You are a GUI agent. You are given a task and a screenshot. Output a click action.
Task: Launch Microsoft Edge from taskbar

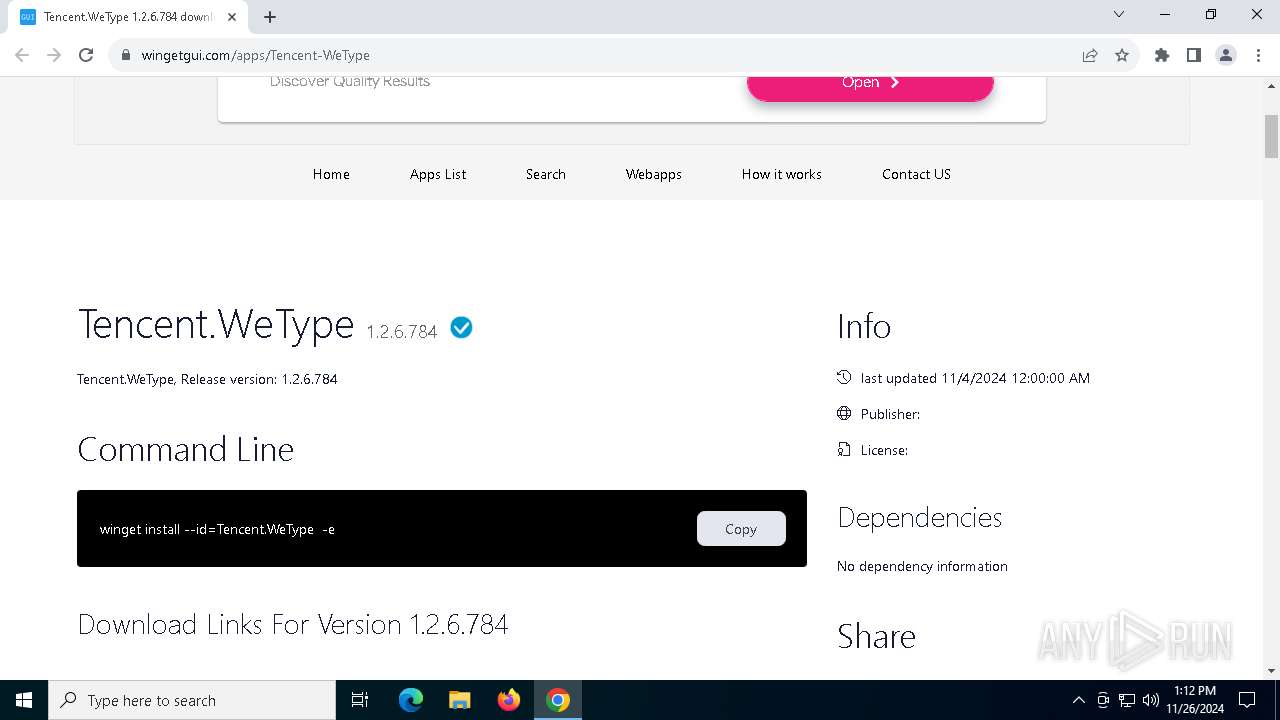(411, 700)
